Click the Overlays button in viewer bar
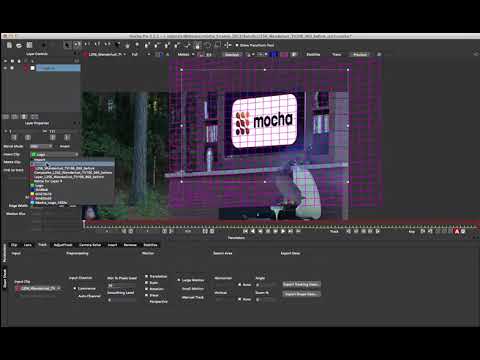Screen dimensions: 480x360 tap(232, 54)
